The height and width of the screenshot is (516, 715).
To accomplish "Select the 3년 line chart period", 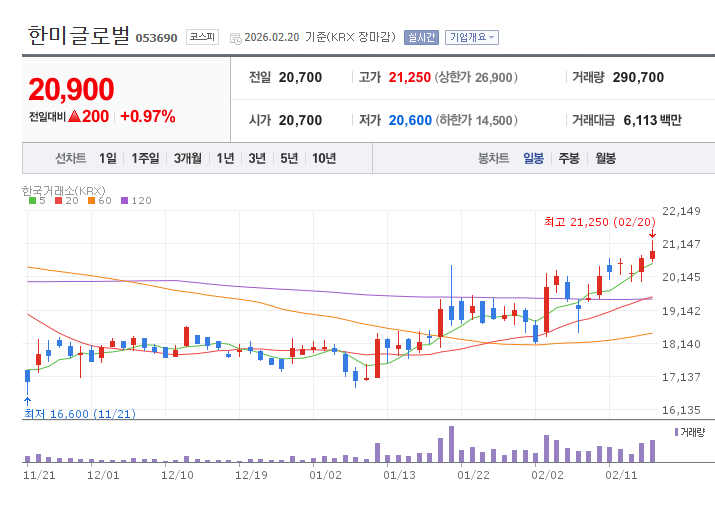I will [x=257, y=158].
